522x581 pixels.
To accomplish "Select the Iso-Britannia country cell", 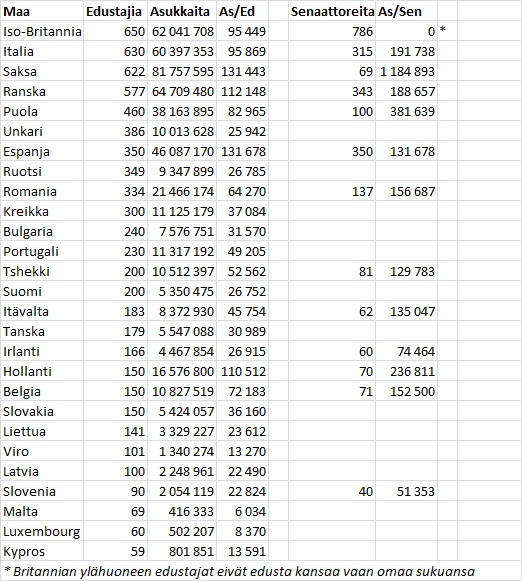I will (42, 31).
